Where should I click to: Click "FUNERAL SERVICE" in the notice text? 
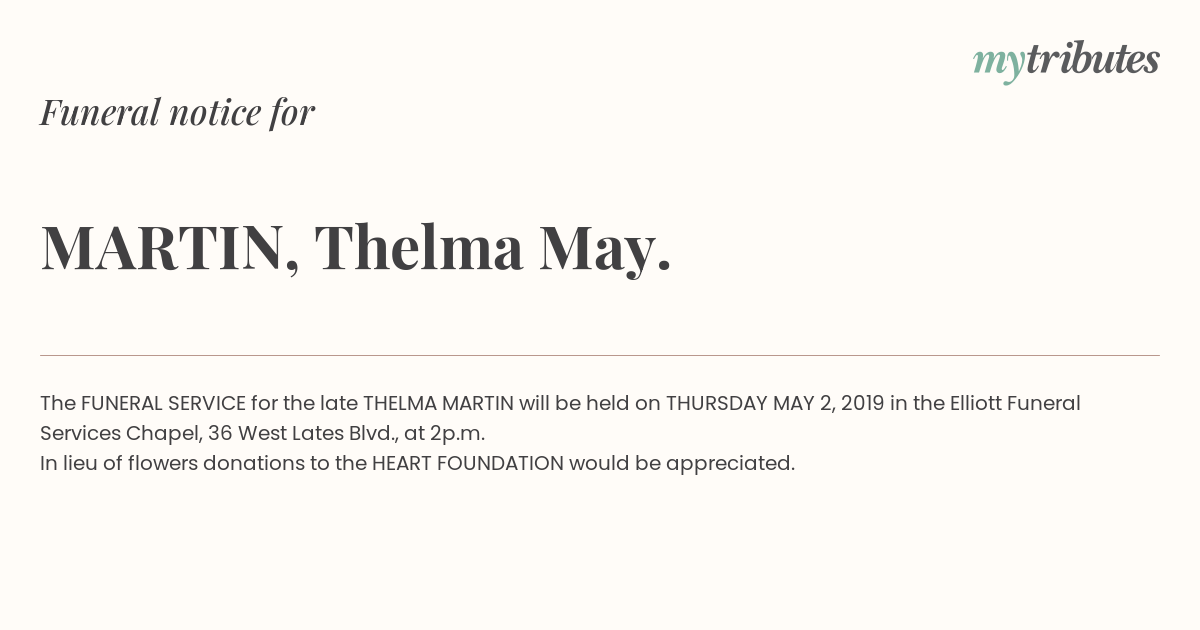(x=163, y=403)
